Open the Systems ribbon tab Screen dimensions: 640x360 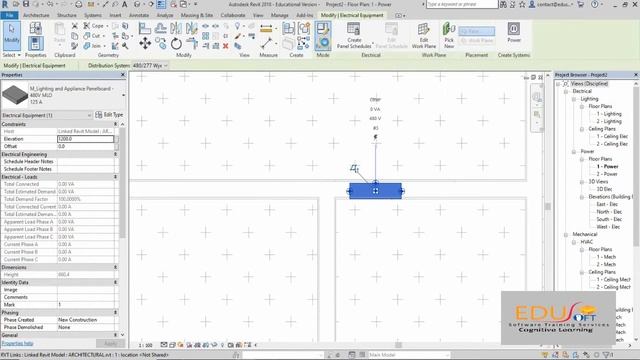(93, 15)
